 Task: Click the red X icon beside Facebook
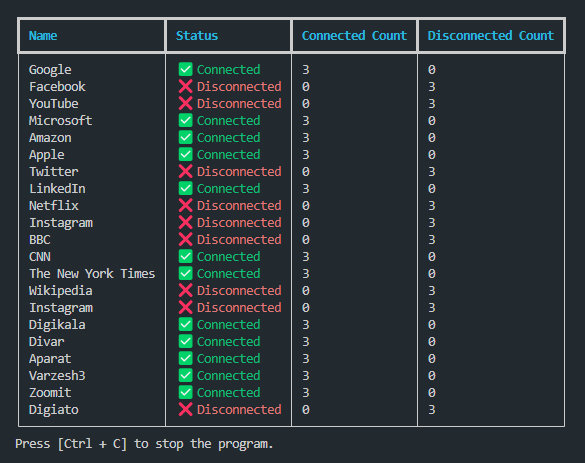pyautogui.click(x=185, y=86)
